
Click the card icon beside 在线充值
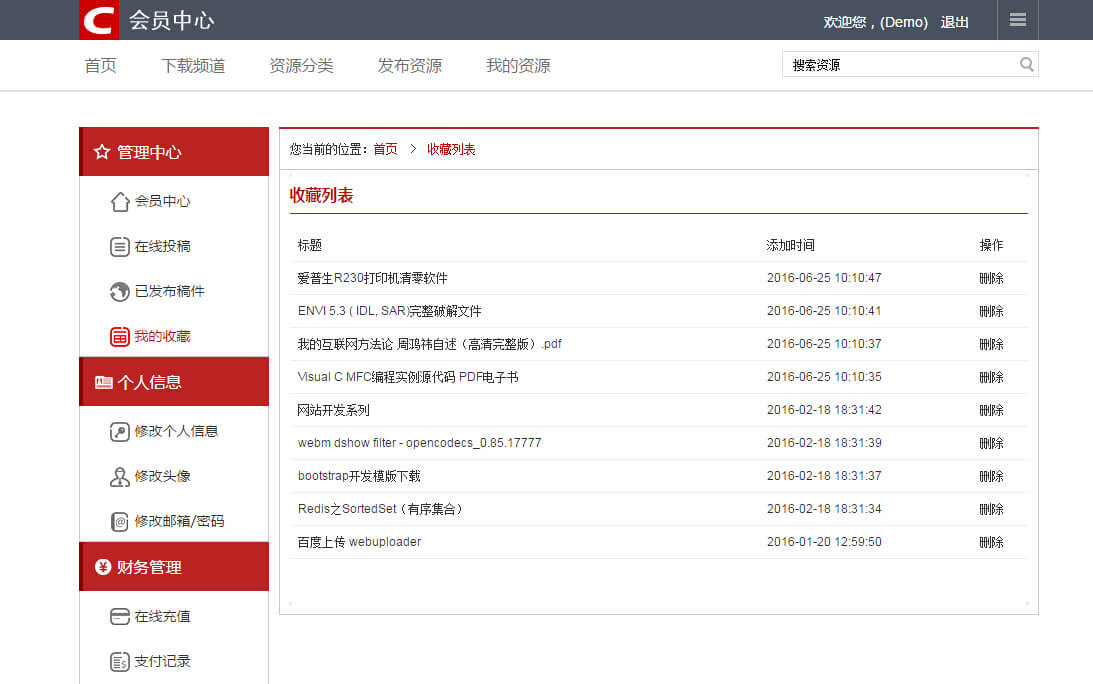(x=119, y=617)
